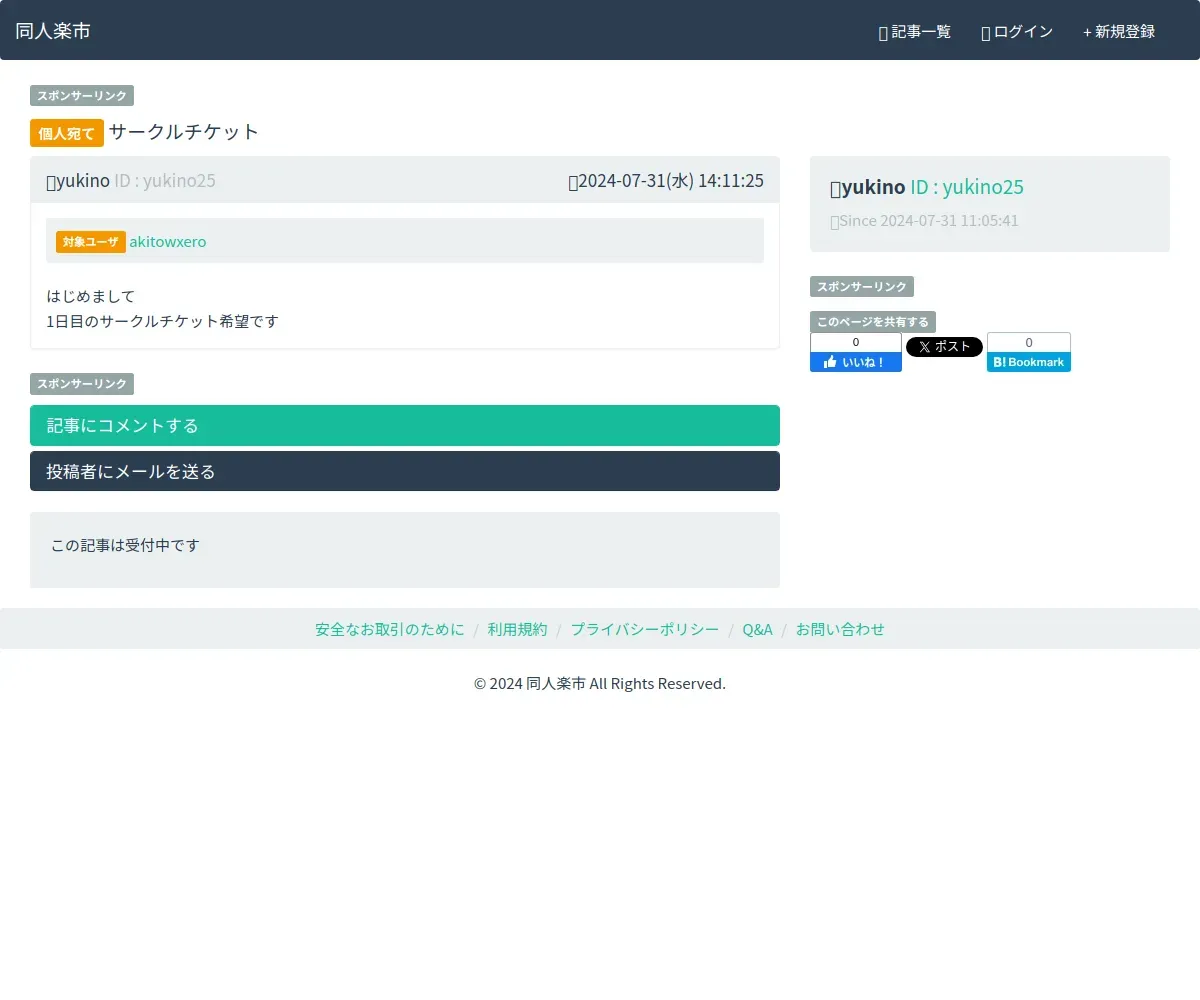Open Q&A footer link
The width and height of the screenshot is (1200, 1000).
click(758, 629)
